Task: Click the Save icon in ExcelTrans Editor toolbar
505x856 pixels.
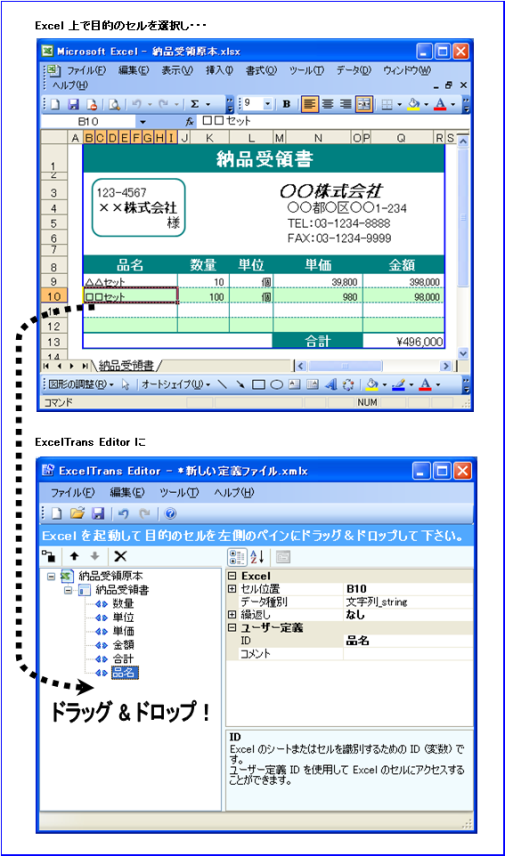Action: 98,514
